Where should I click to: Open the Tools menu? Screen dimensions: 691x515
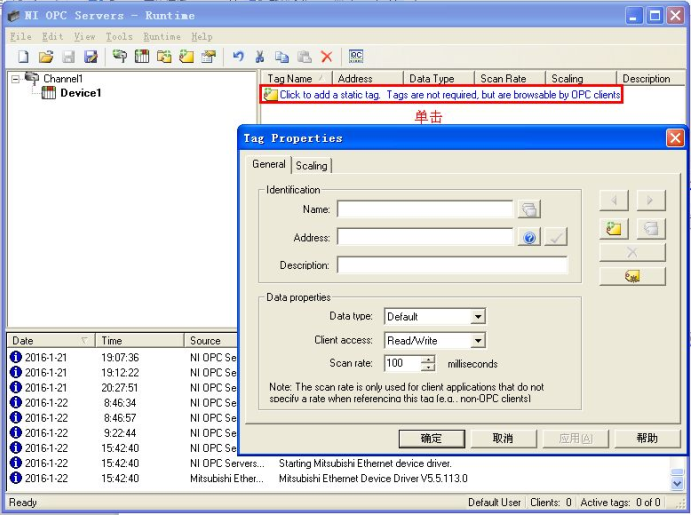tap(119, 37)
